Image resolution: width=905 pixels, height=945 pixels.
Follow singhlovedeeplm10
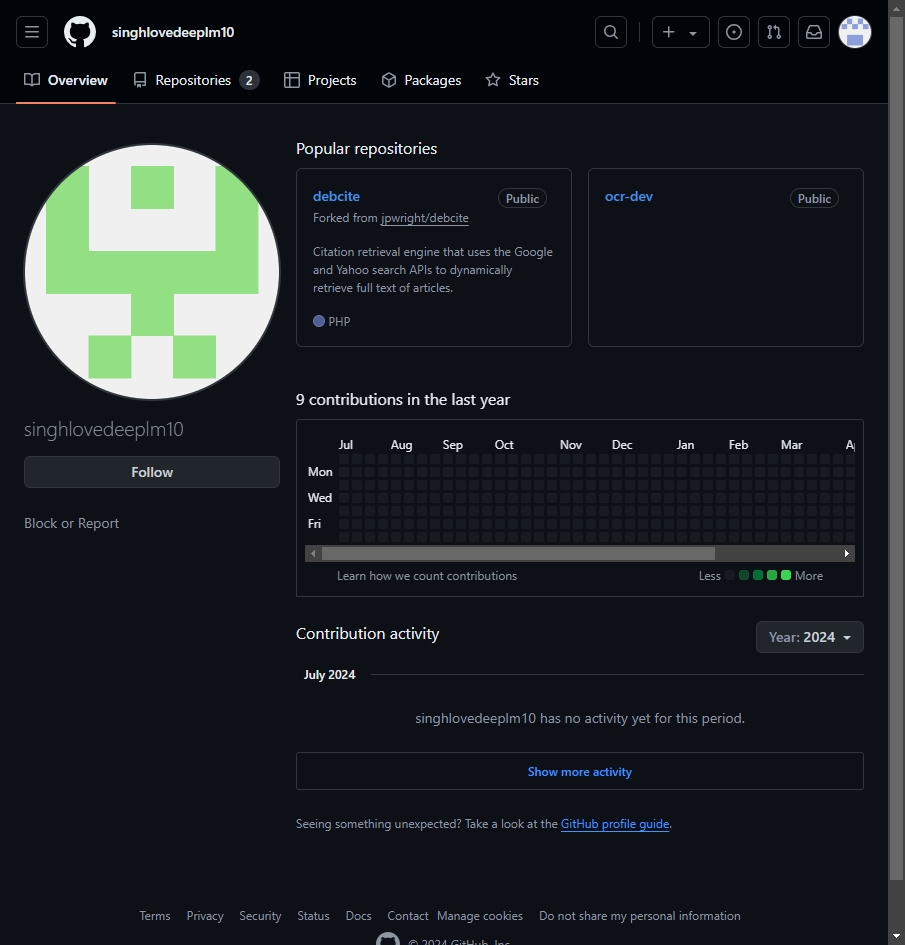click(x=152, y=472)
